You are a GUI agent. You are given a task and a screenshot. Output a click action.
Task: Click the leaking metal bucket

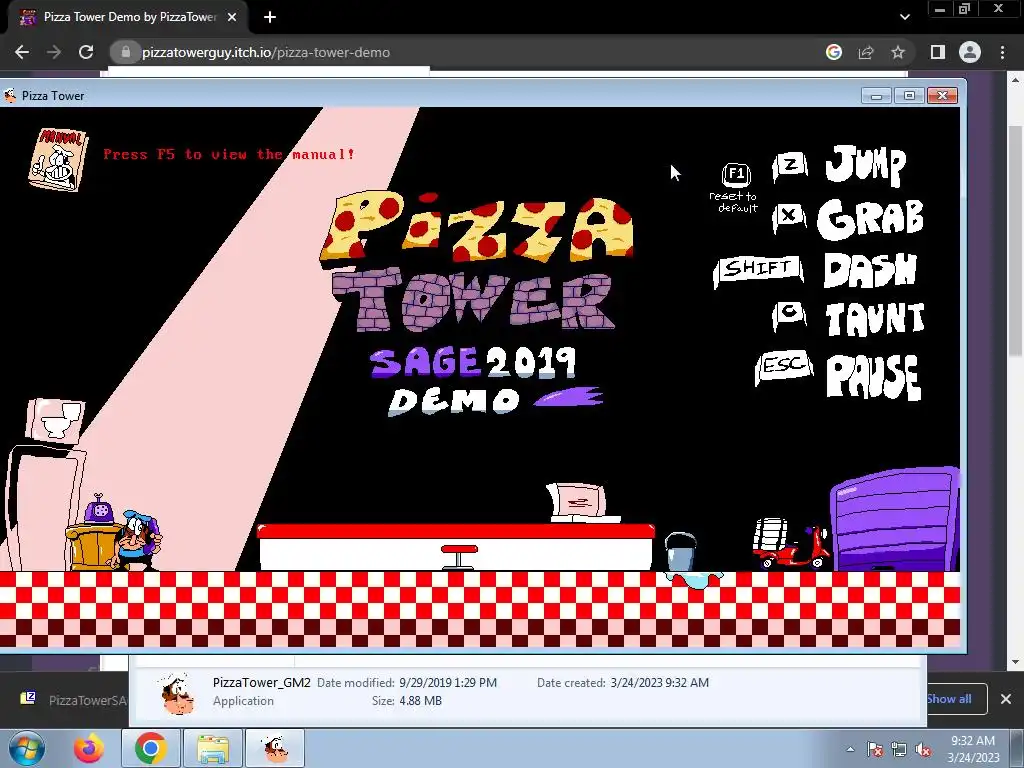click(x=680, y=552)
